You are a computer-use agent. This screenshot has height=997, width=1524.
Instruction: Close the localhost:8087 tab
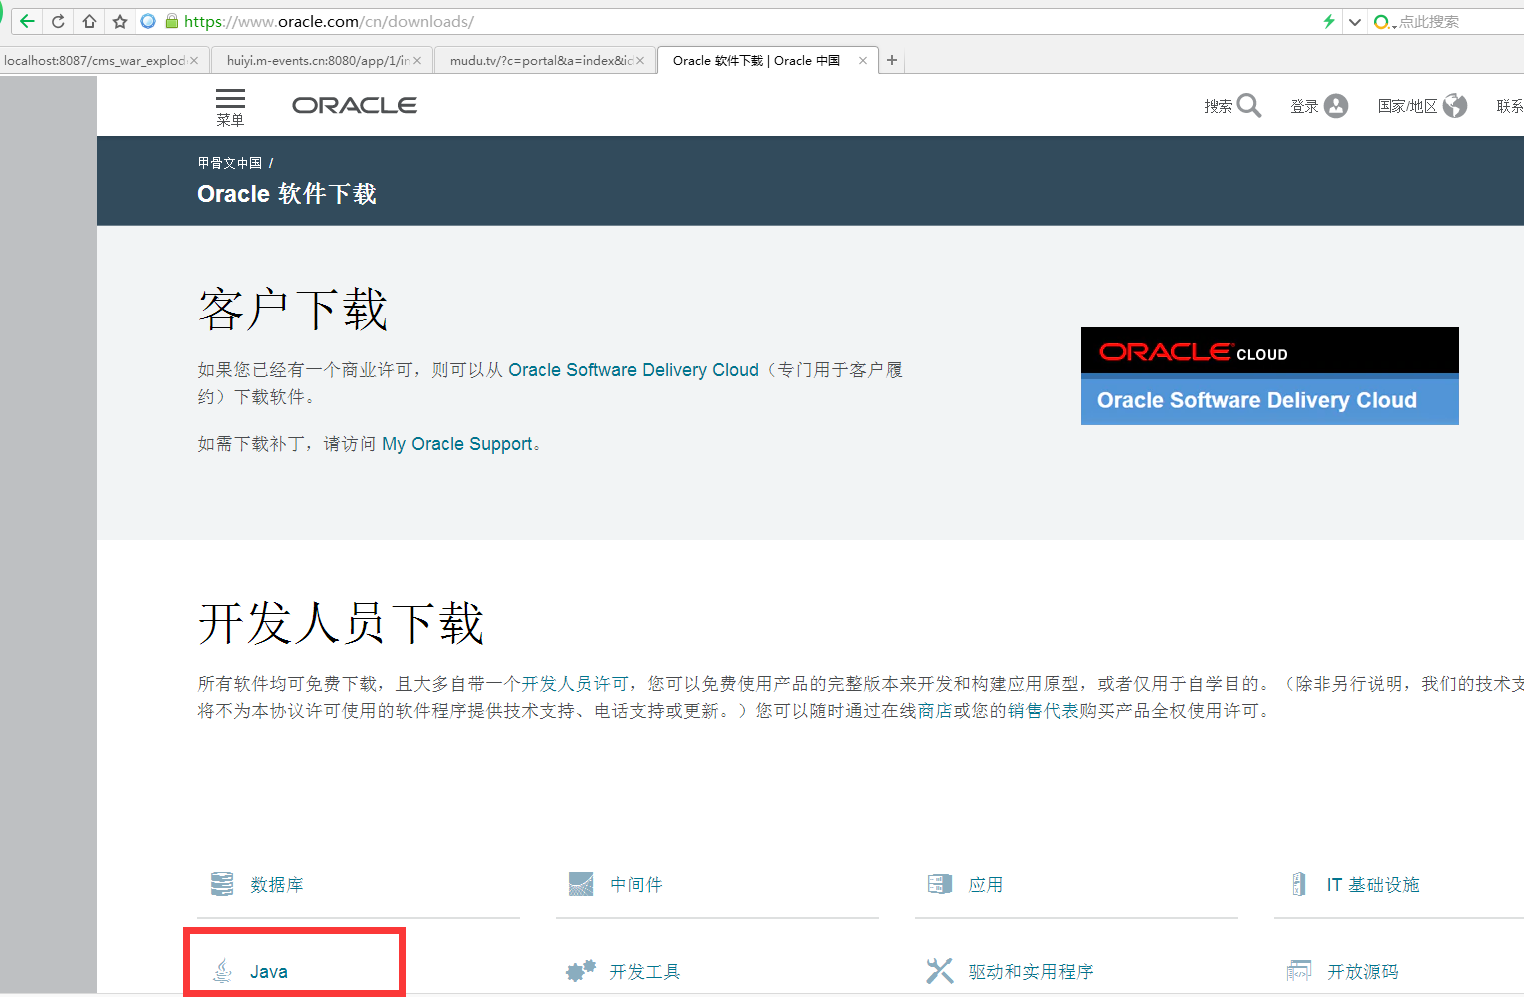[x=194, y=61]
